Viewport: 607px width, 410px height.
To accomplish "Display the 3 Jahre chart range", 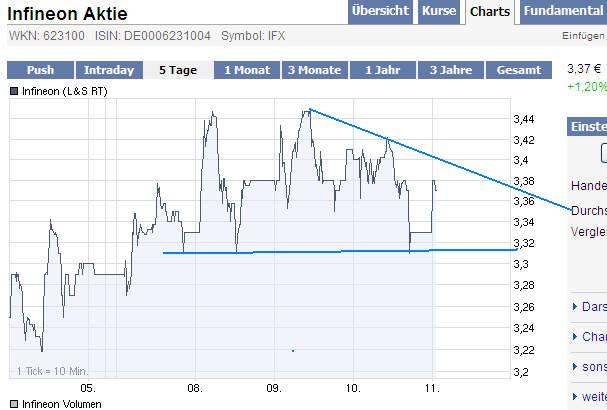I will click(x=451, y=70).
